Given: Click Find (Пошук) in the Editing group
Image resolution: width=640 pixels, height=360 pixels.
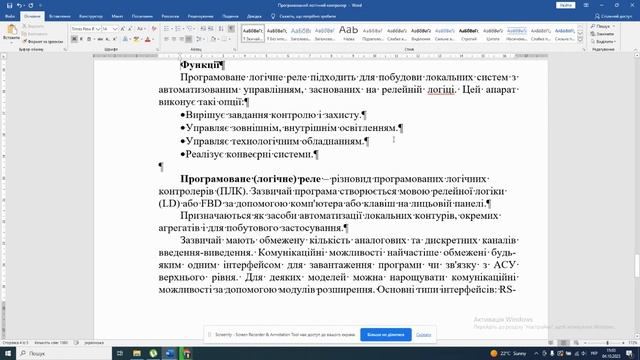Looking at the screenshot, I should pyautogui.click(x=602, y=26).
